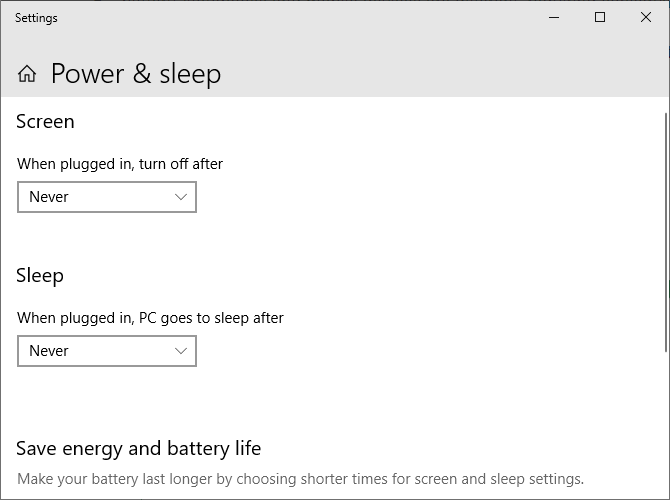
Task: Click the chevron arrow on Screen dropdown
Action: (x=181, y=197)
